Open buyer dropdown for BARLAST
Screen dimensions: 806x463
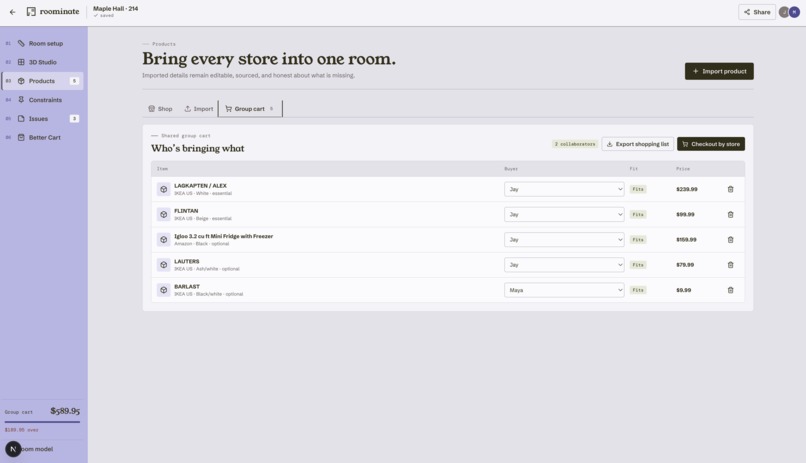tap(564, 290)
